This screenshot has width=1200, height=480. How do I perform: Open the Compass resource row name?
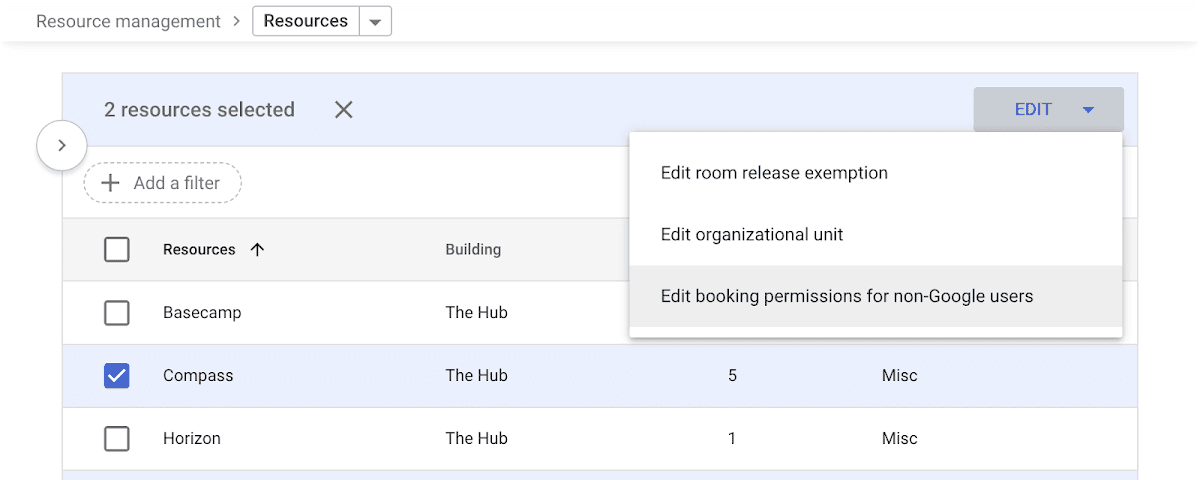tap(198, 376)
